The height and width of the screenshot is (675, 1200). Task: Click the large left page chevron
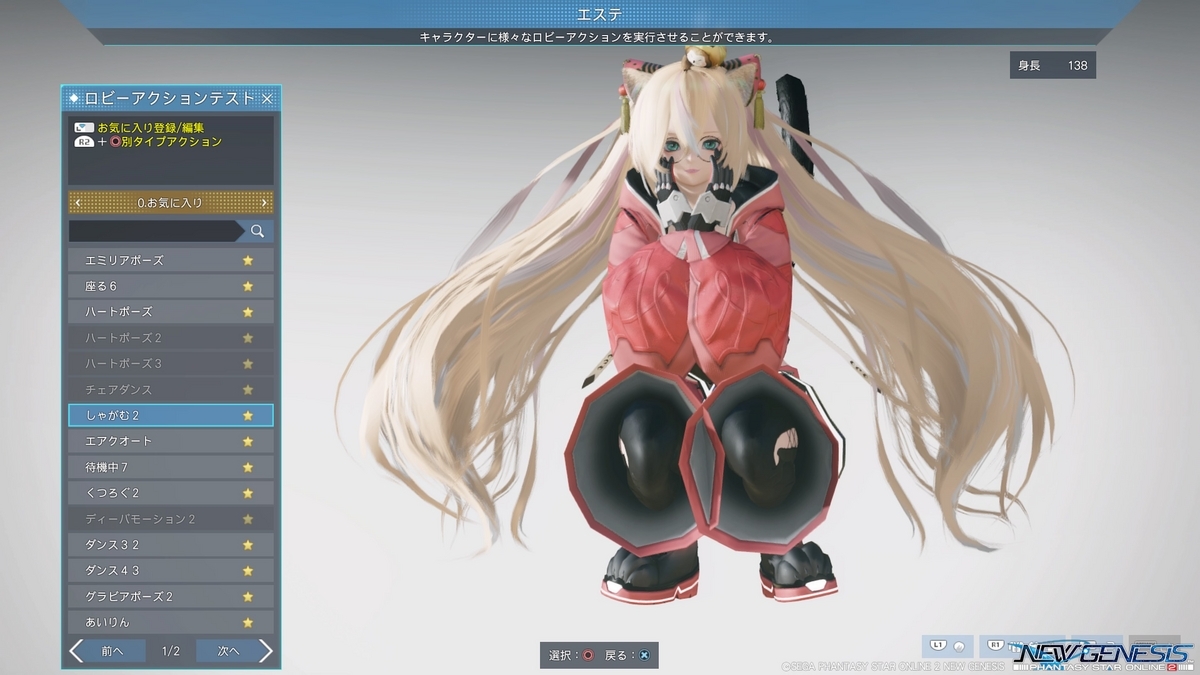coord(76,651)
